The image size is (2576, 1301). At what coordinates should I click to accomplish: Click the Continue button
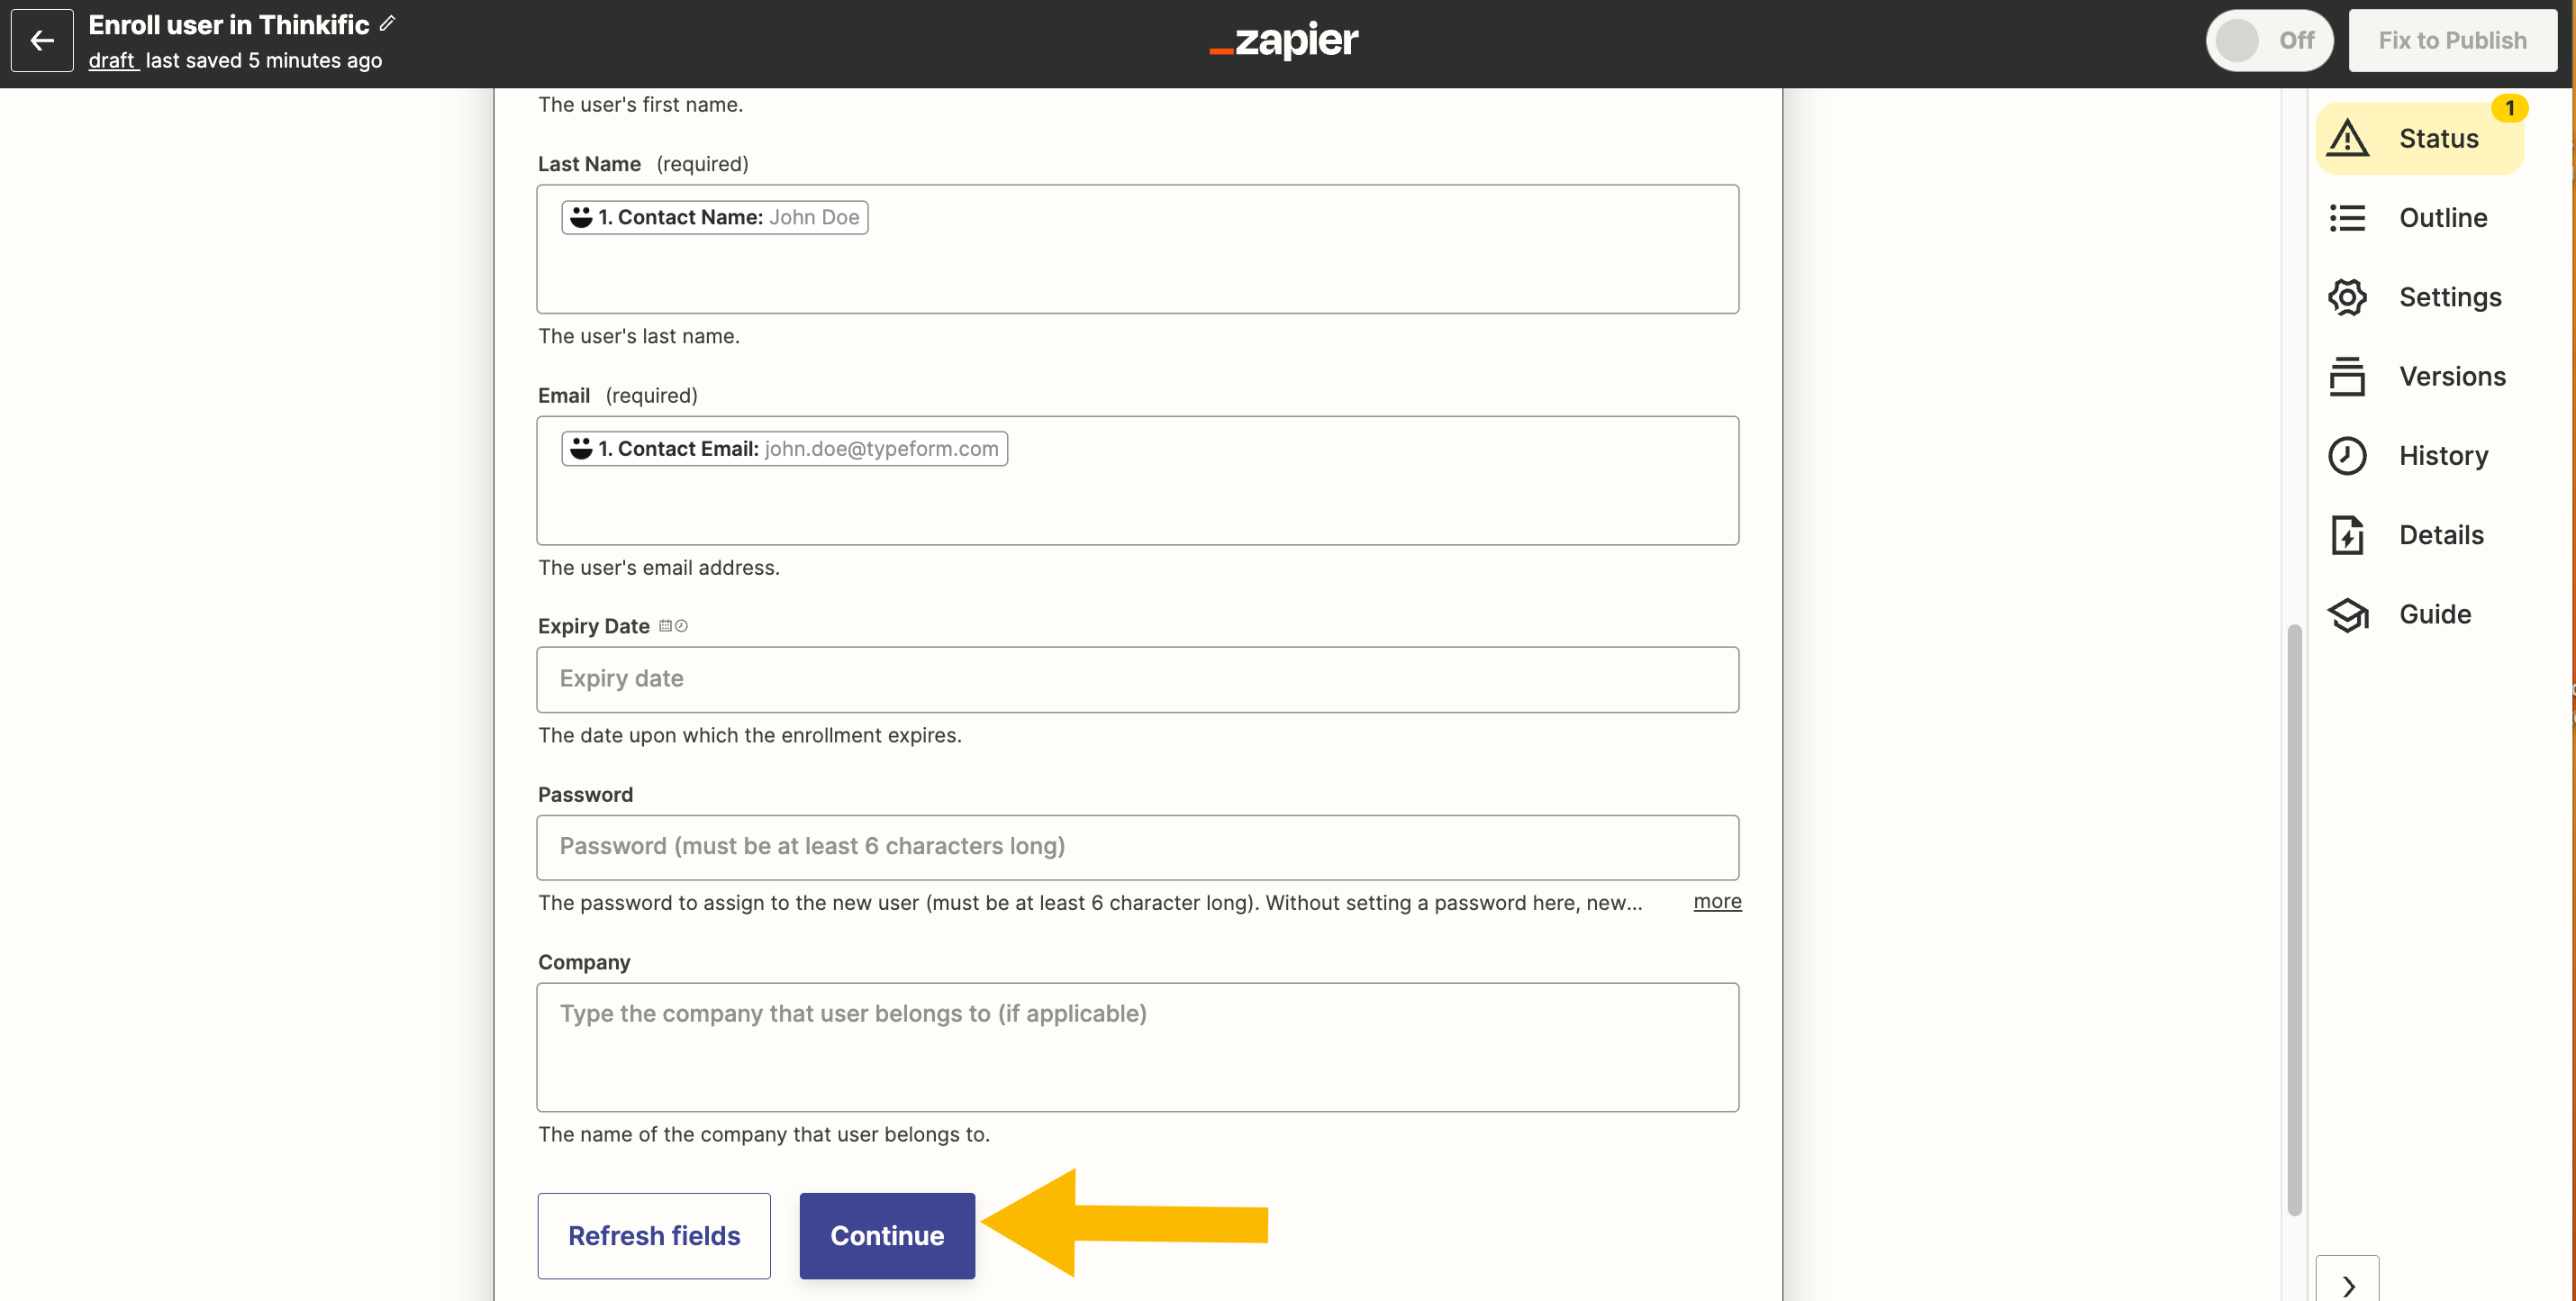tap(887, 1235)
